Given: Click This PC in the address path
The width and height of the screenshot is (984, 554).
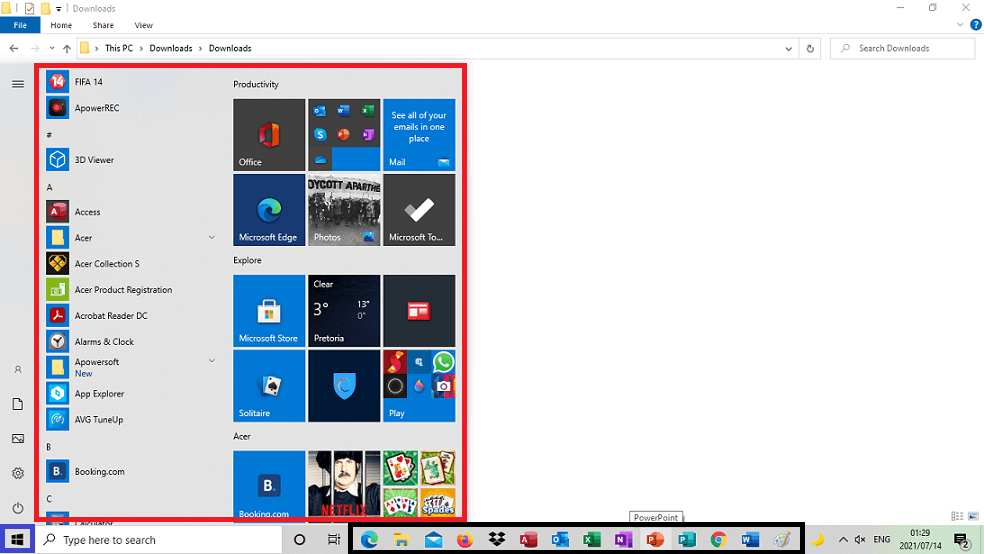Looking at the screenshot, I should [119, 48].
